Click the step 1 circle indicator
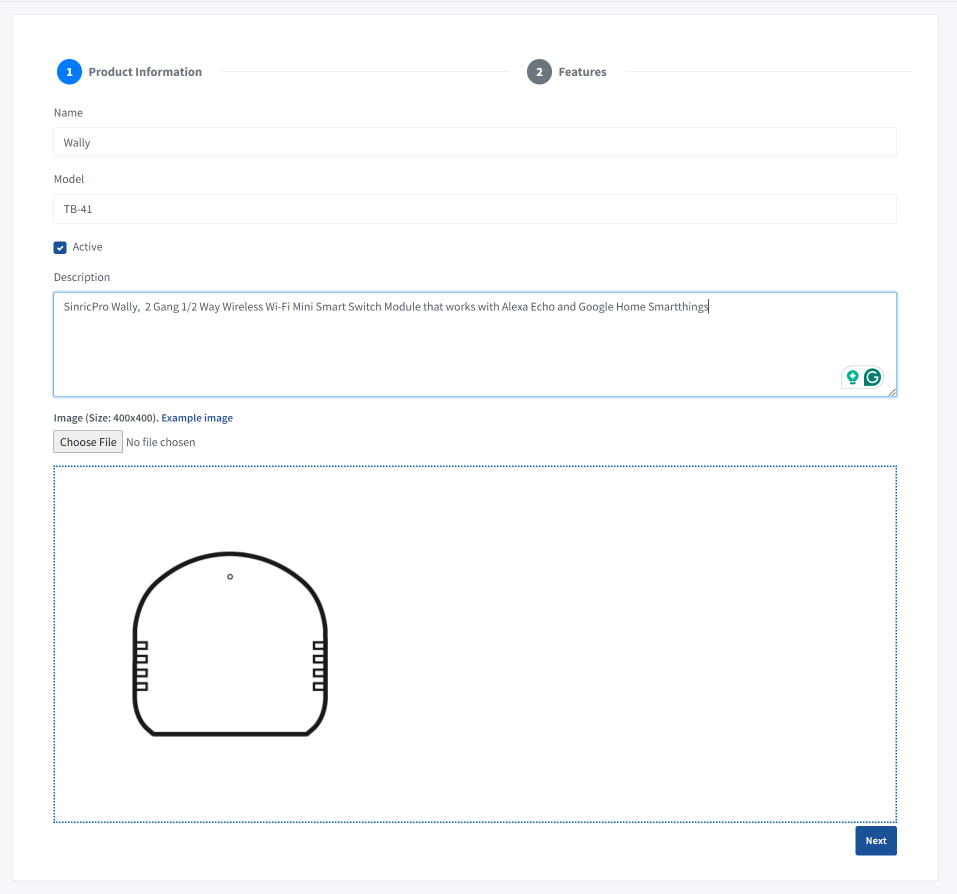957x894 pixels. pos(69,72)
